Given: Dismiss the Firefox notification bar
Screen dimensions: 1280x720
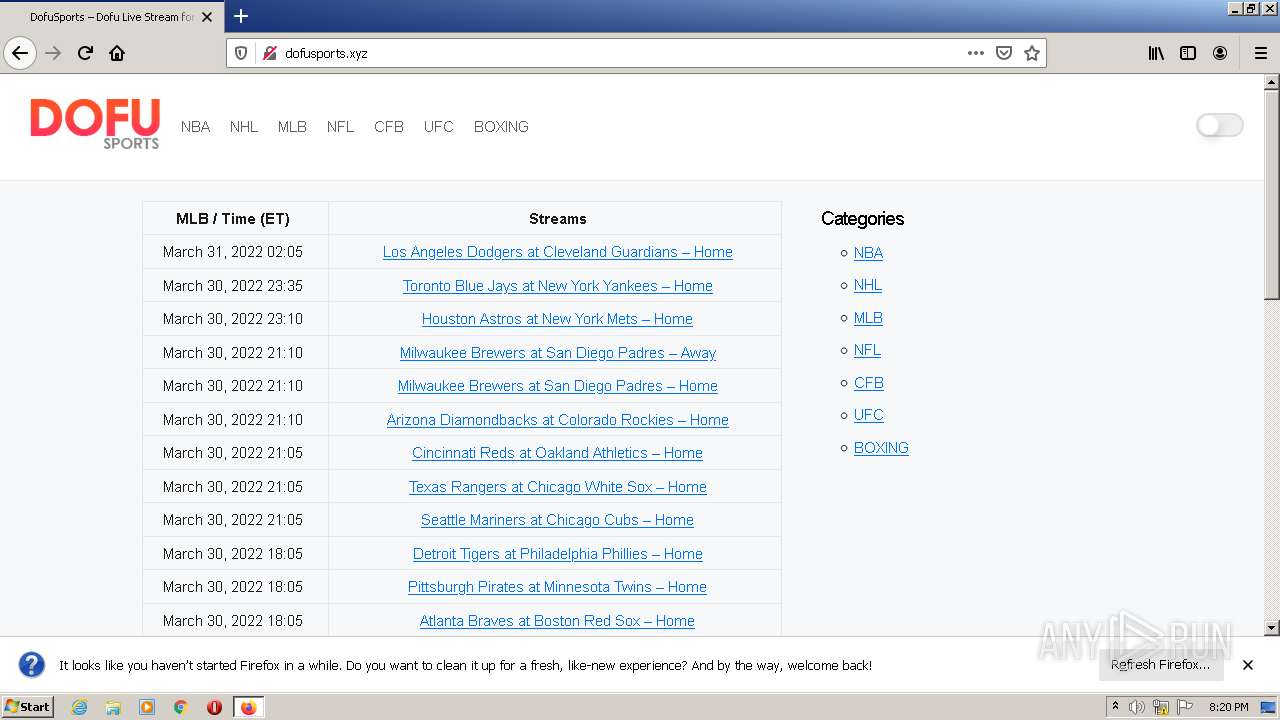Looking at the screenshot, I should (x=1248, y=665).
